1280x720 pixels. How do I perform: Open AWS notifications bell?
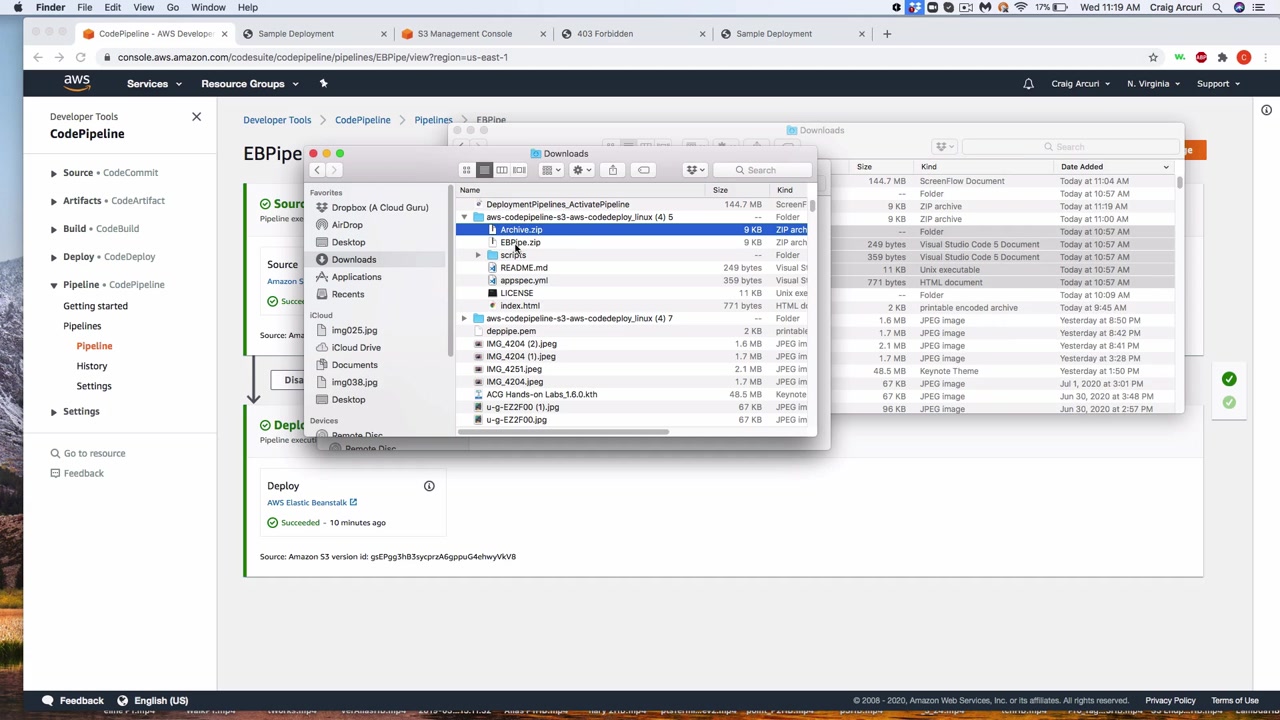[1028, 84]
